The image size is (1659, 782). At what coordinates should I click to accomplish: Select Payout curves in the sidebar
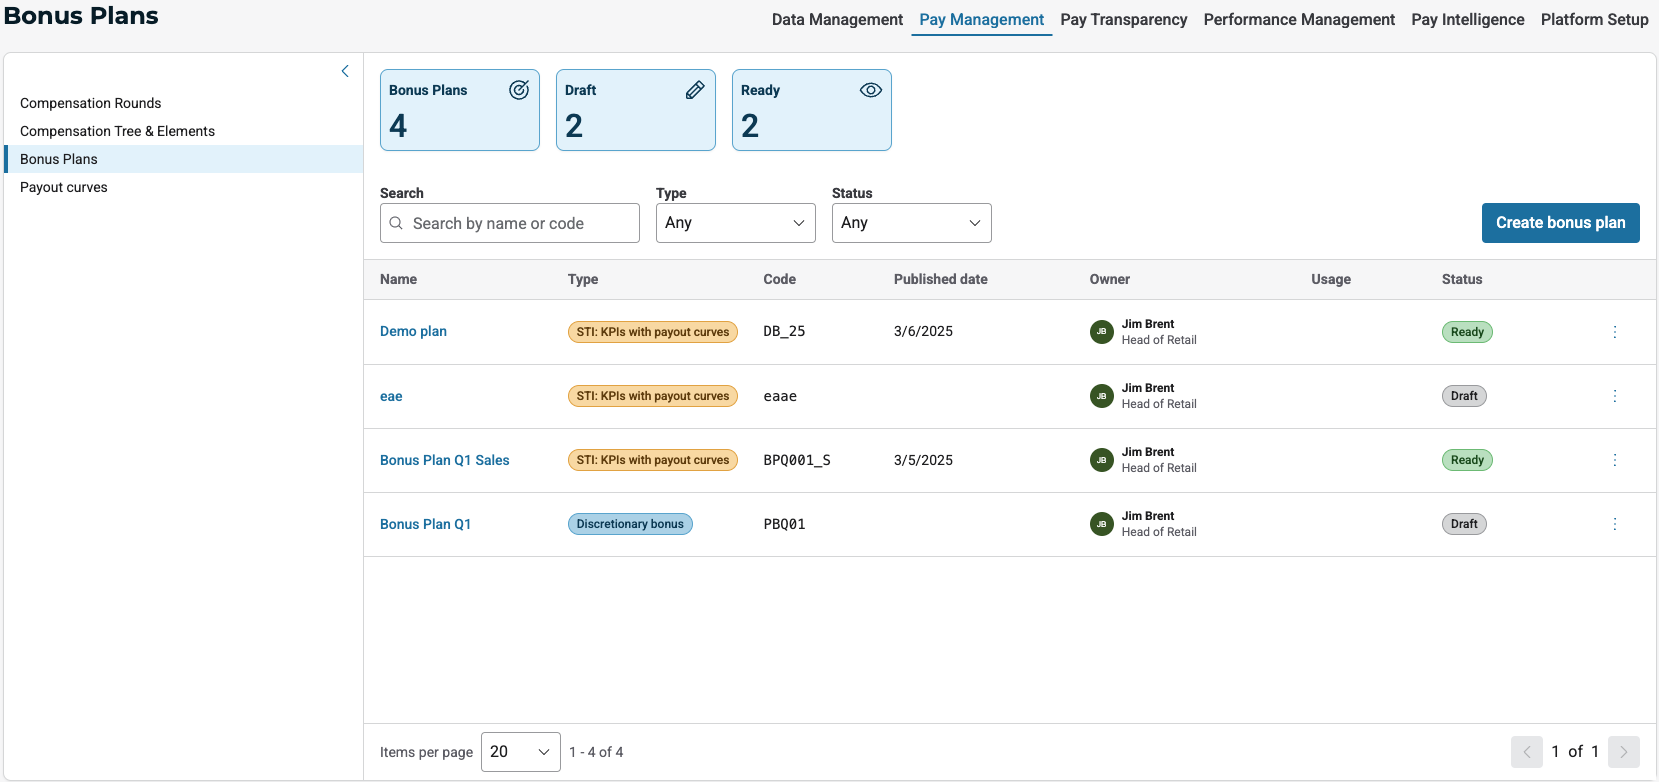click(x=64, y=187)
